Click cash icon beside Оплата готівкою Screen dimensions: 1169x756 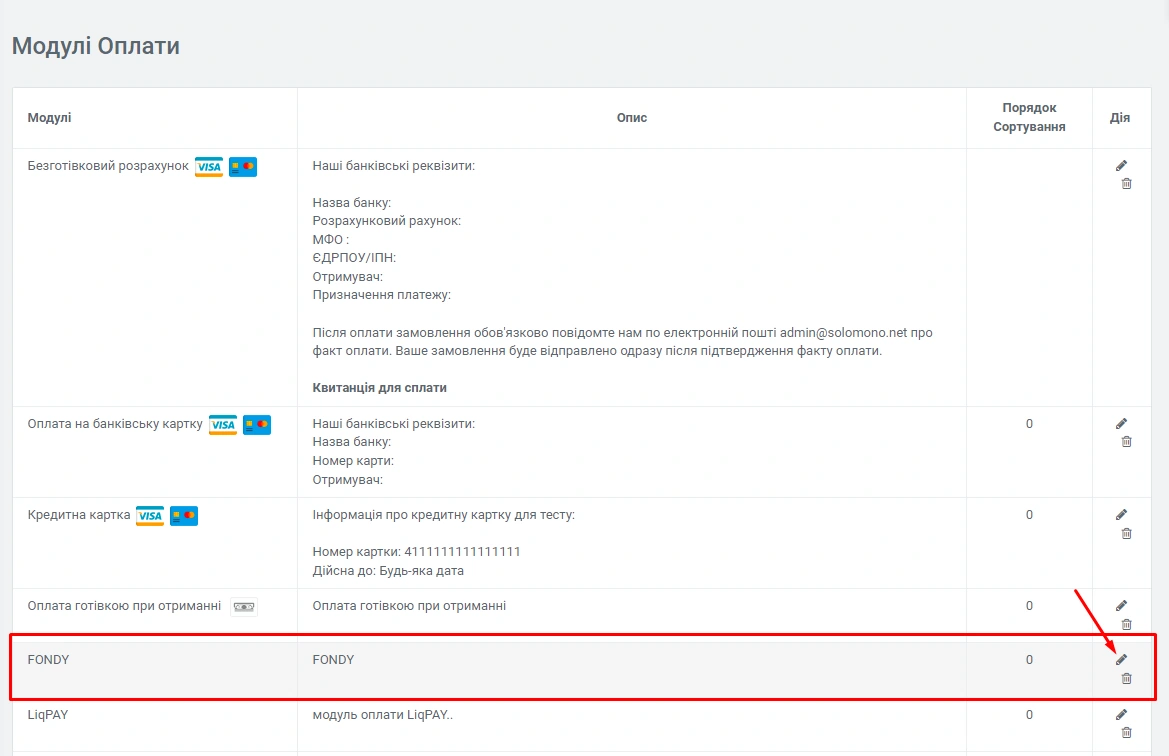(244, 607)
